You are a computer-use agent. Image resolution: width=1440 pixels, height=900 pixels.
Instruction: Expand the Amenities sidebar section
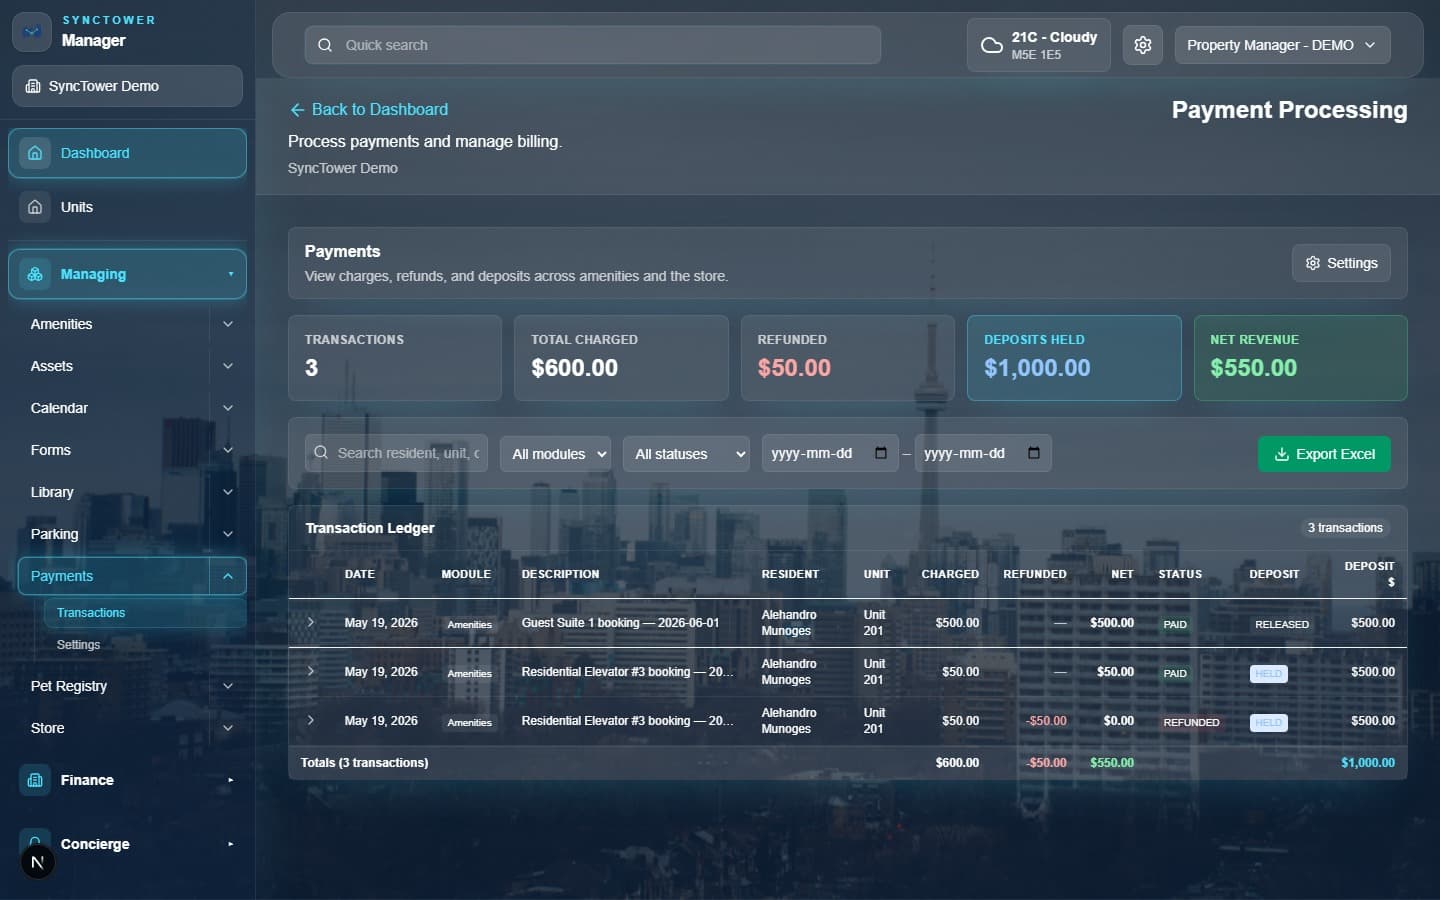[x=228, y=324]
